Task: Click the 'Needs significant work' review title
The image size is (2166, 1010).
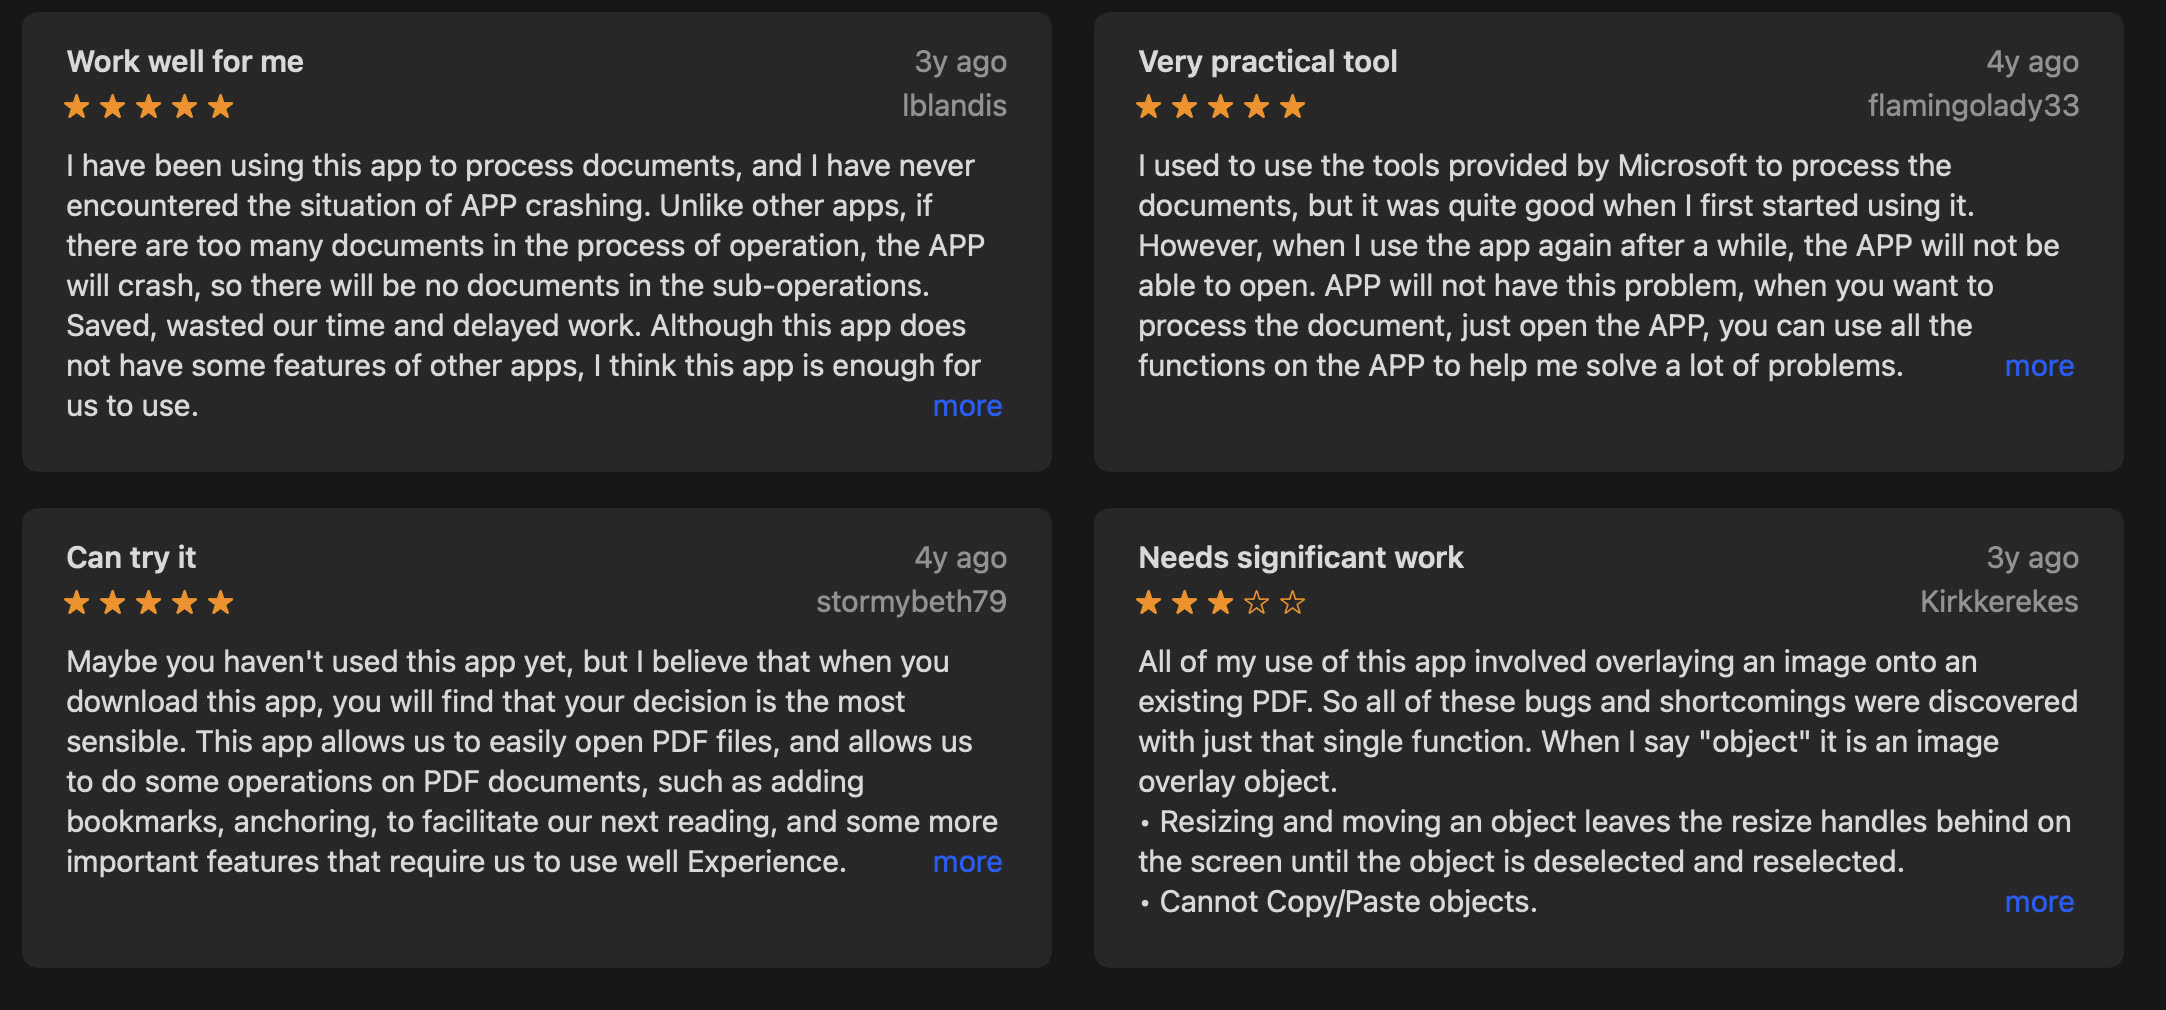Action: (x=1300, y=558)
